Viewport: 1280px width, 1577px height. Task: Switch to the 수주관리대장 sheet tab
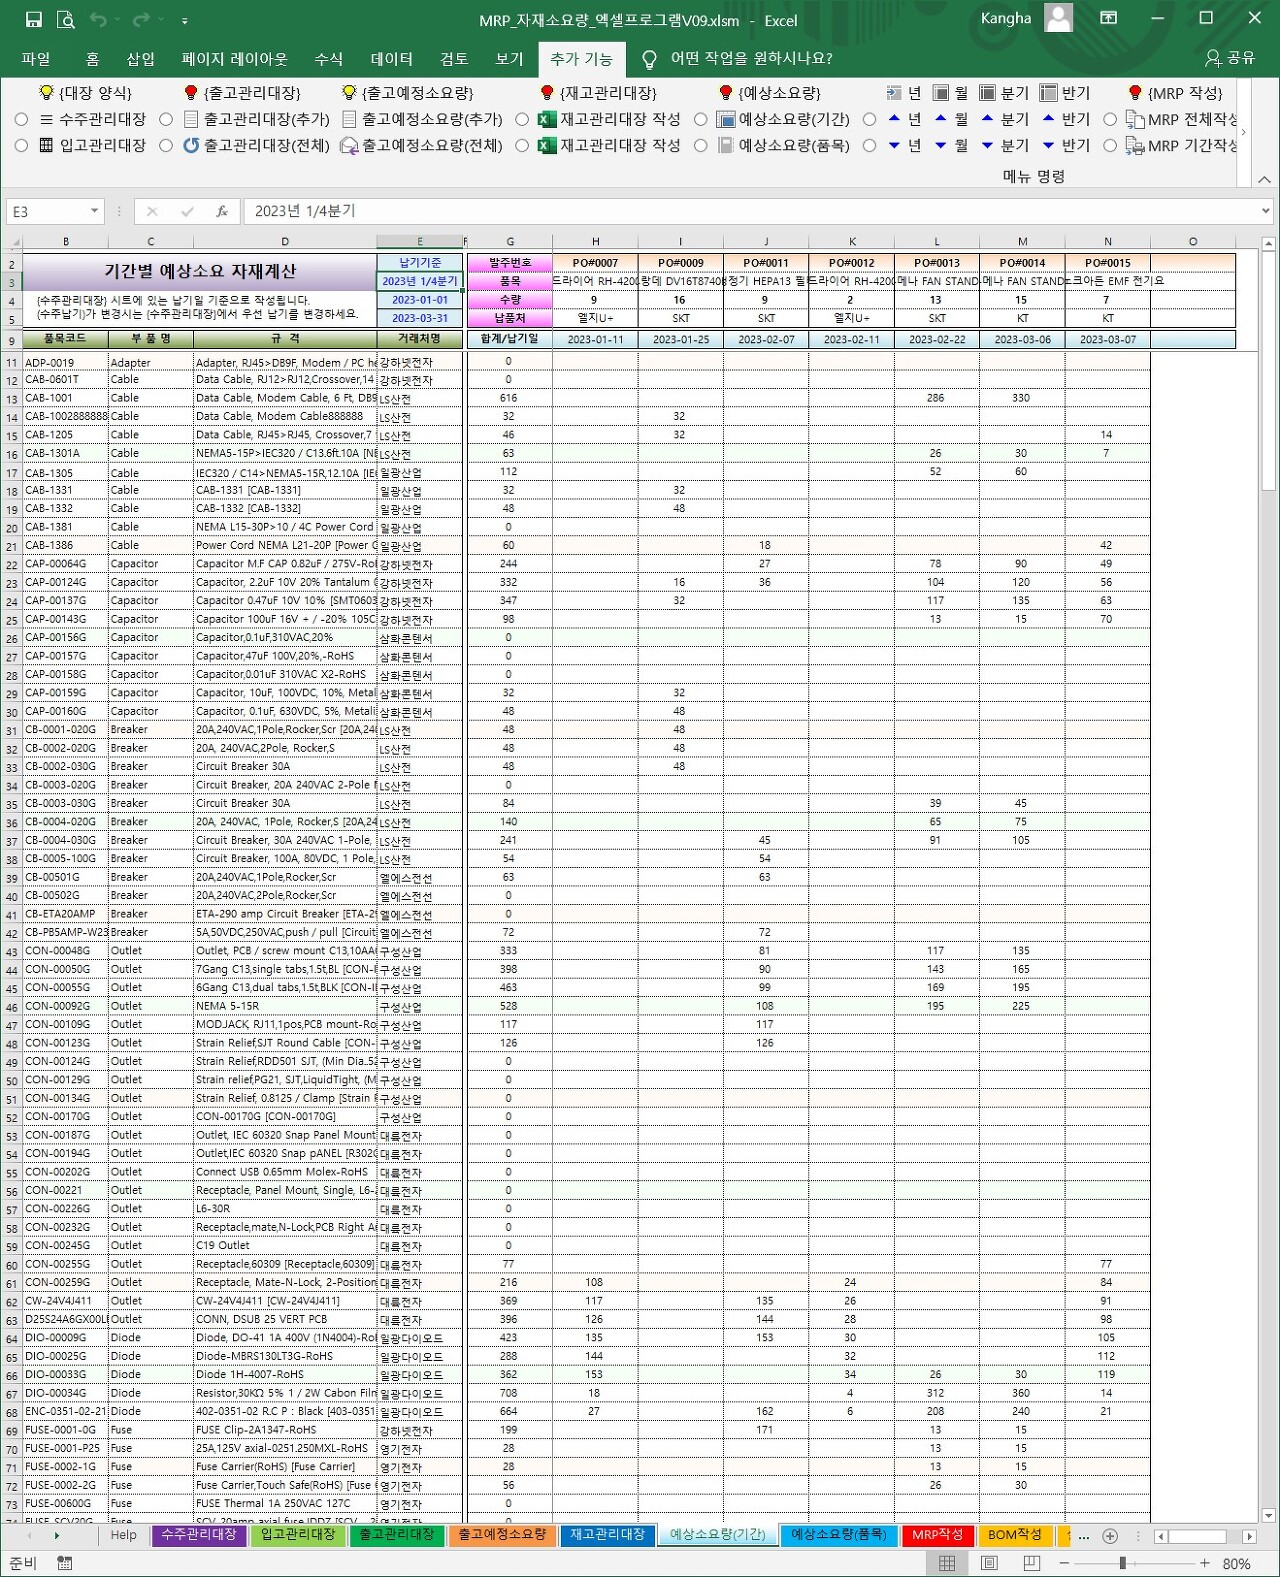pyautogui.click(x=198, y=1535)
